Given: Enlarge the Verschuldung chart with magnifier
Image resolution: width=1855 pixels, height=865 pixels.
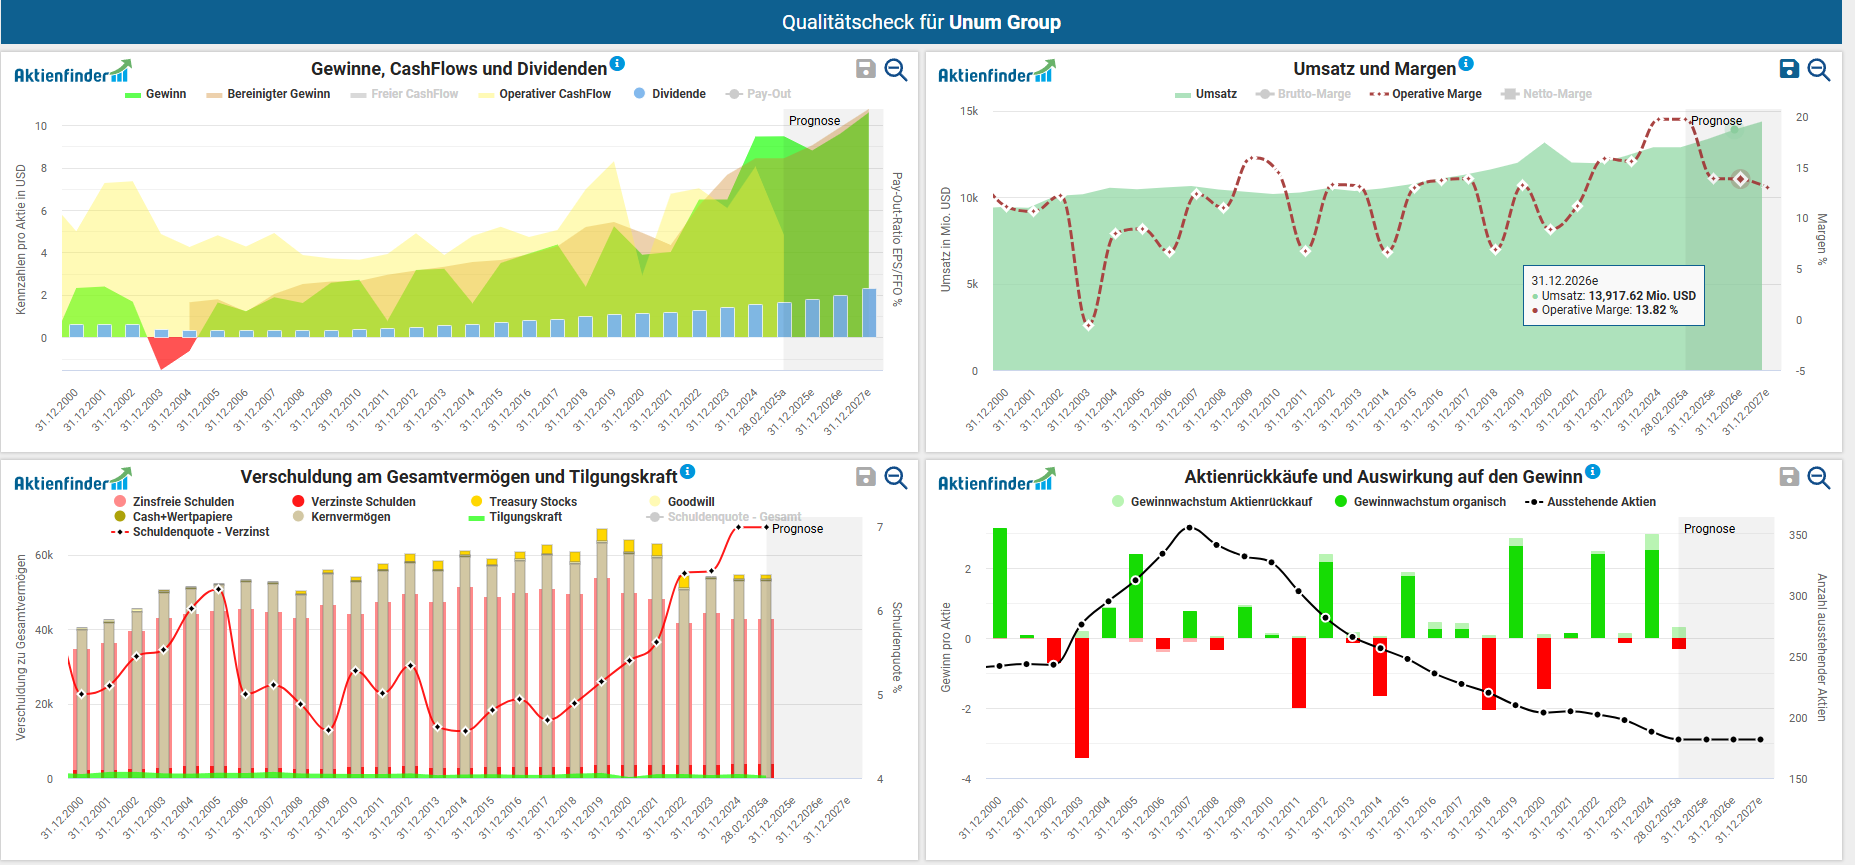Looking at the screenshot, I should [896, 477].
